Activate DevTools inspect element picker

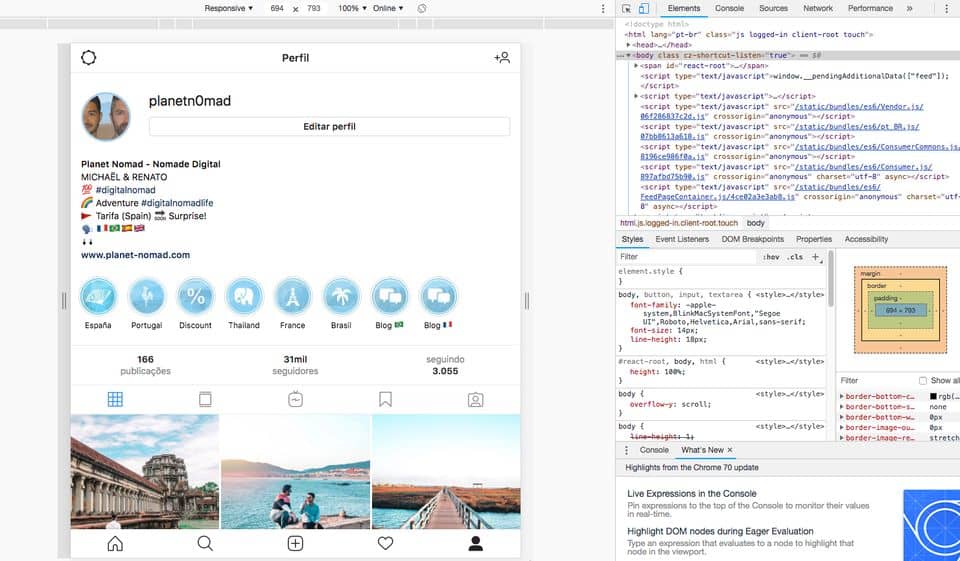[x=626, y=9]
